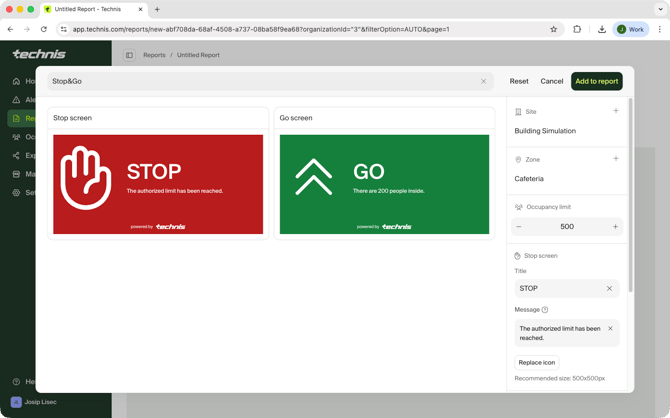Open the Josip Lisec user profile
Image resolution: width=670 pixels, height=418 pixels.
[x=34, y=402]
